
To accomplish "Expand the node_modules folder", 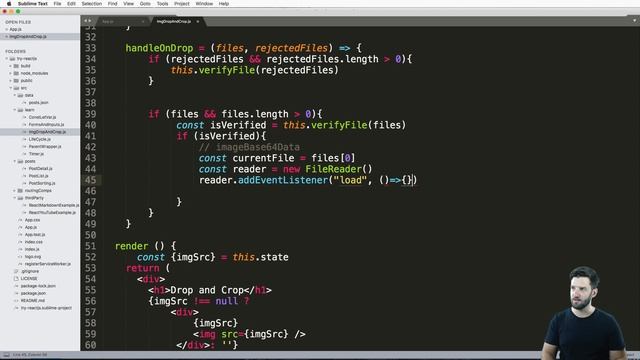I will click(11, 73).
